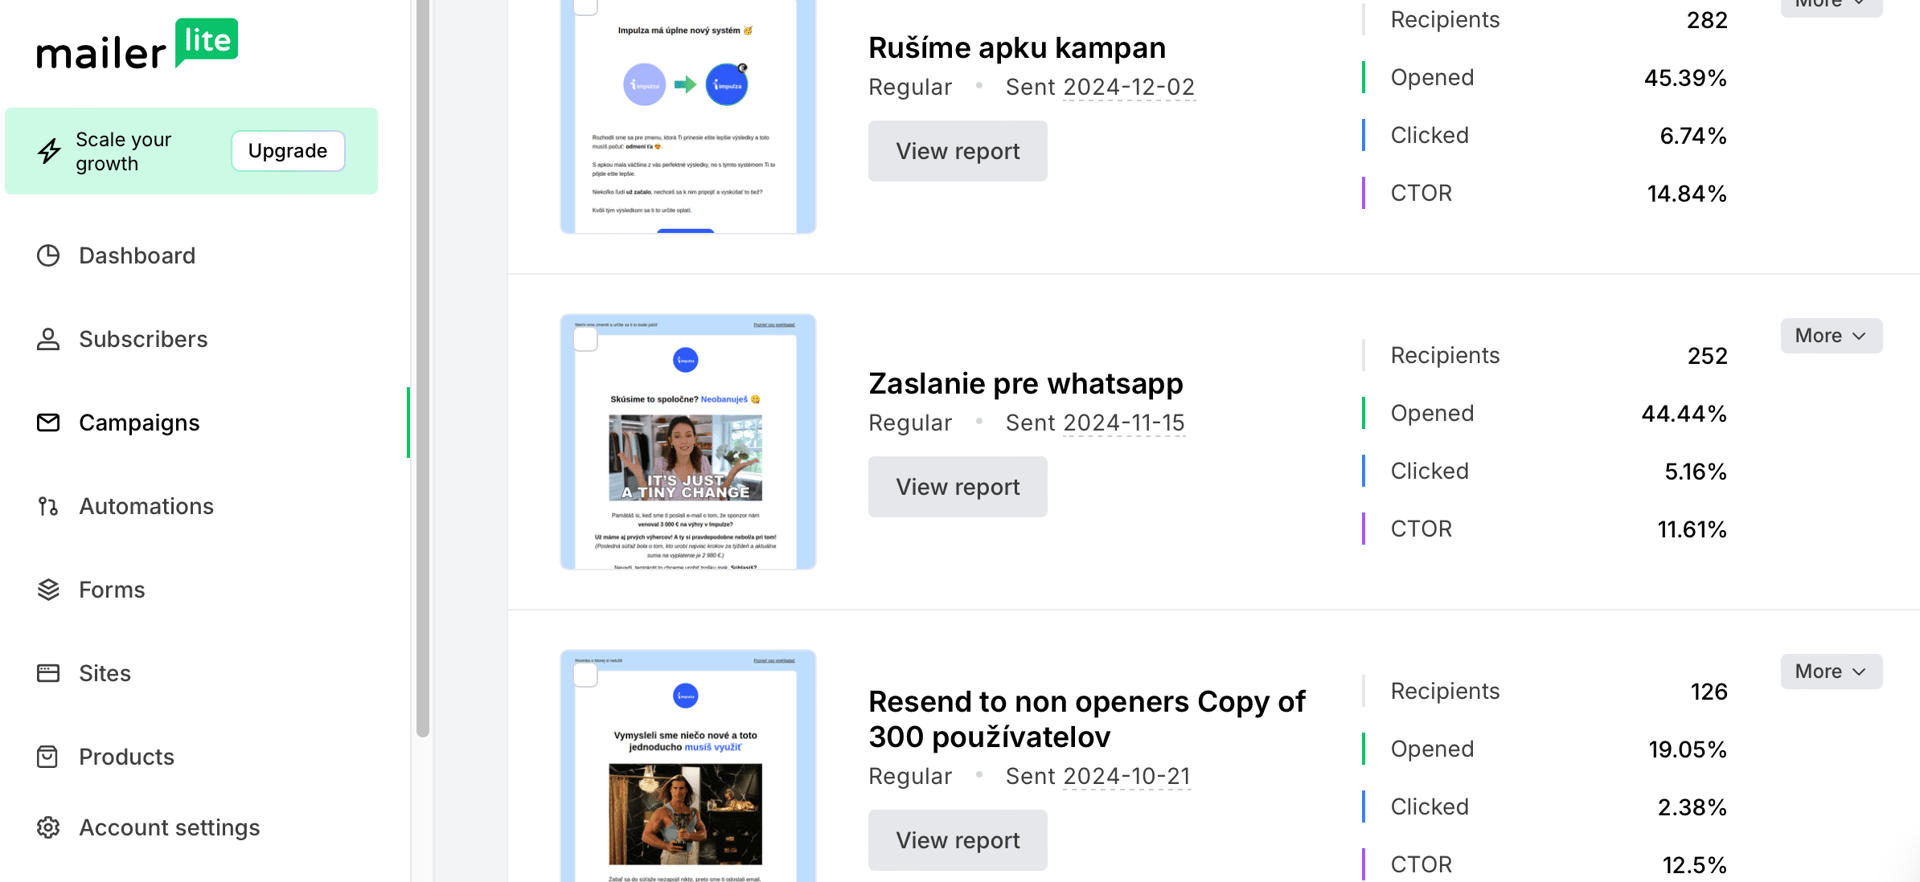Open Resend to non openers campaign title
The width and height of the screenshot is (1920, 882).
tap(1087, 719)
